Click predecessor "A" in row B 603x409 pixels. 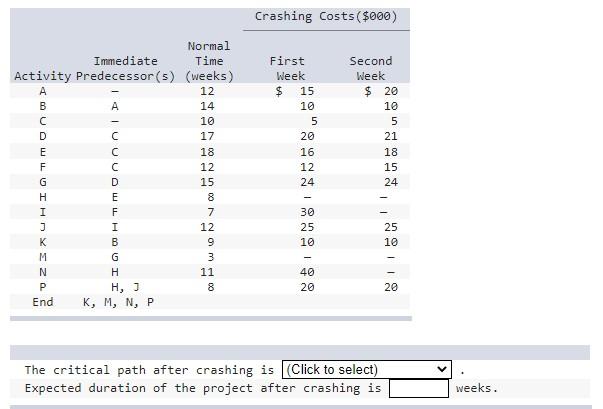pyautogui.click(x=115, y=106)
